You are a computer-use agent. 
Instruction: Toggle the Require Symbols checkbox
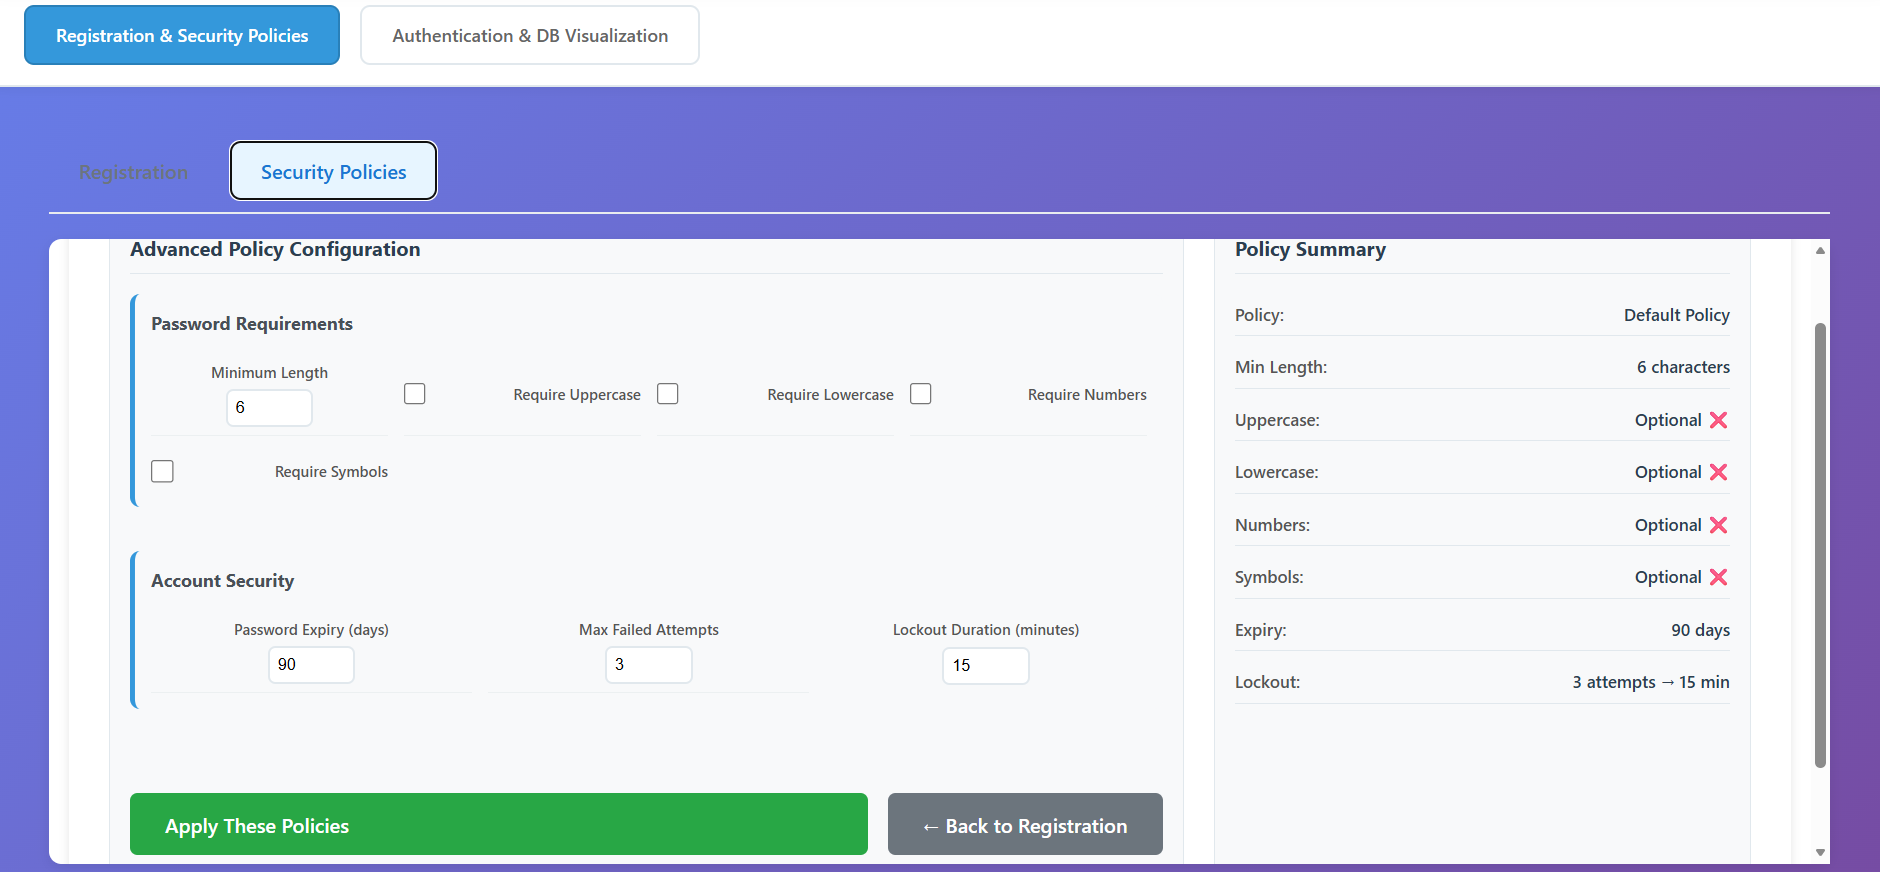coord(162,471)
